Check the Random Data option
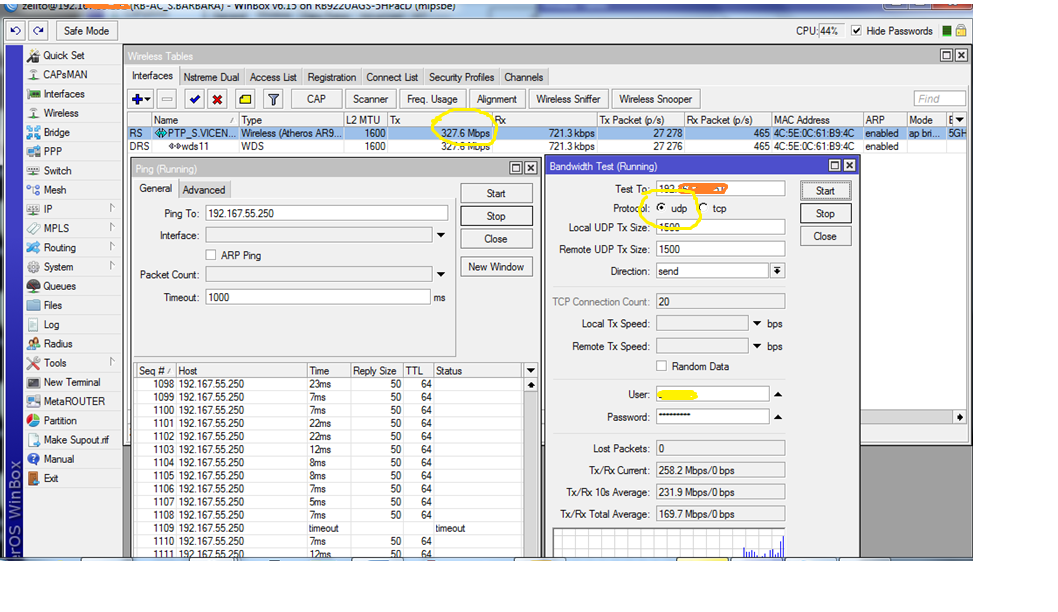 click(x=662, y=366)
